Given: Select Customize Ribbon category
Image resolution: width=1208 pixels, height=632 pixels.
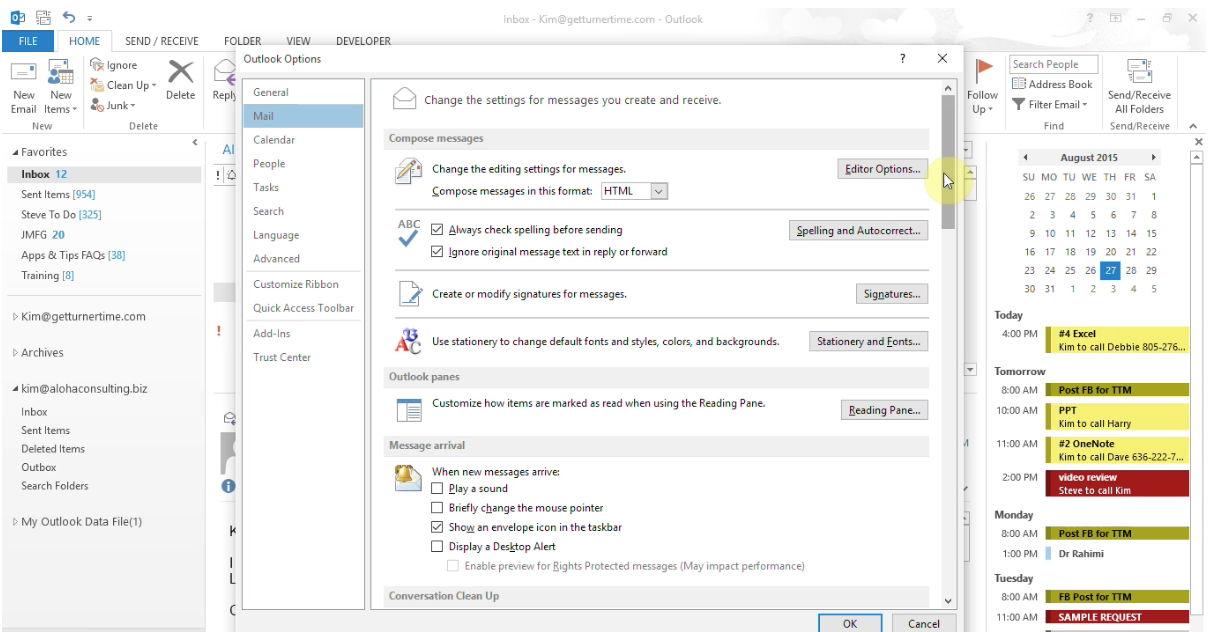Looking at the screenshot, I should 303,284.
